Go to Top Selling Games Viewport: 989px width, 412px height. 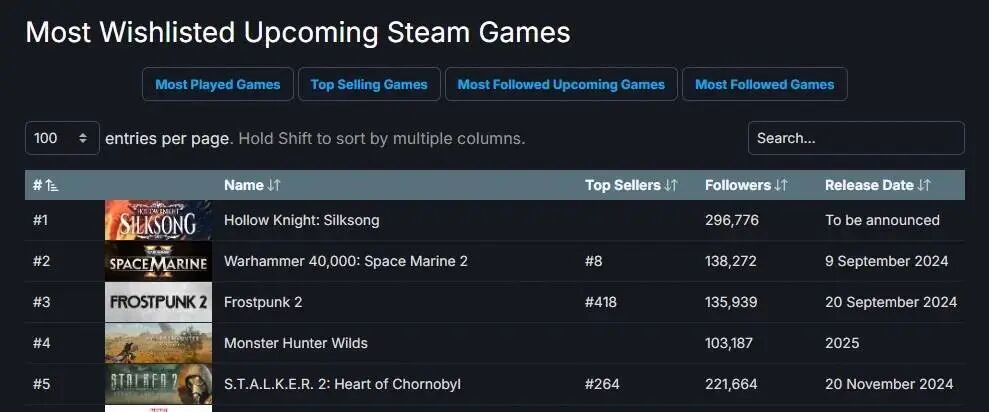point(369,84)
